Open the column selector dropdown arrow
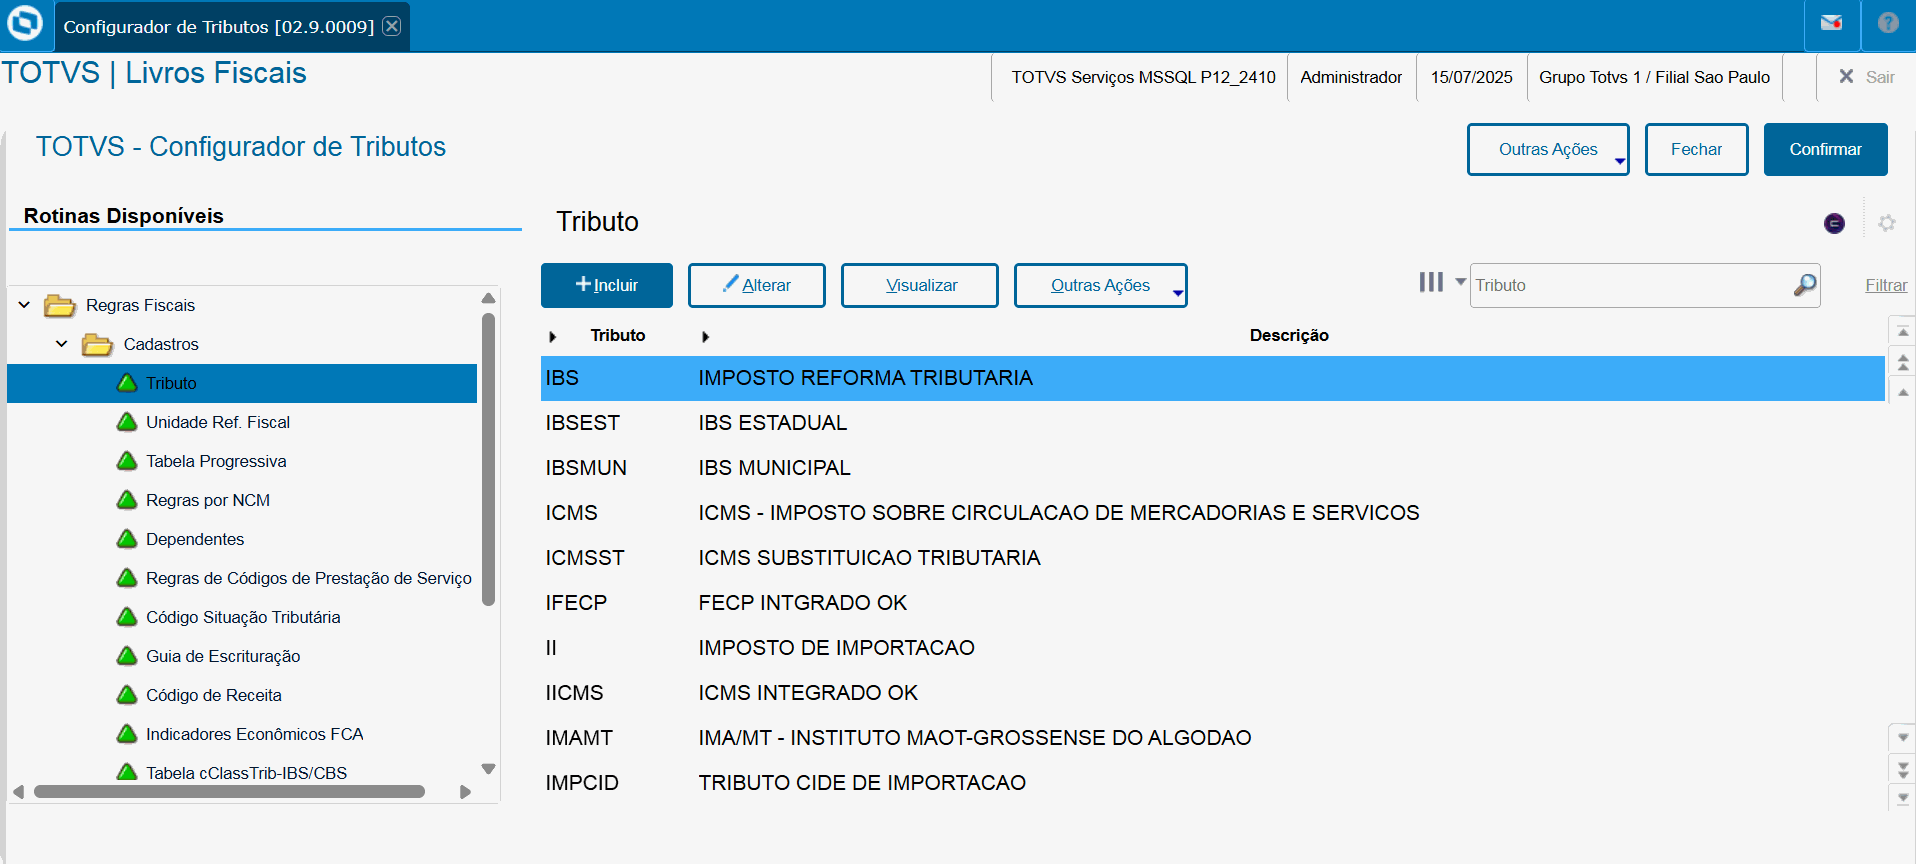Screen dimensions: 1916x864 click(1460, 282)
